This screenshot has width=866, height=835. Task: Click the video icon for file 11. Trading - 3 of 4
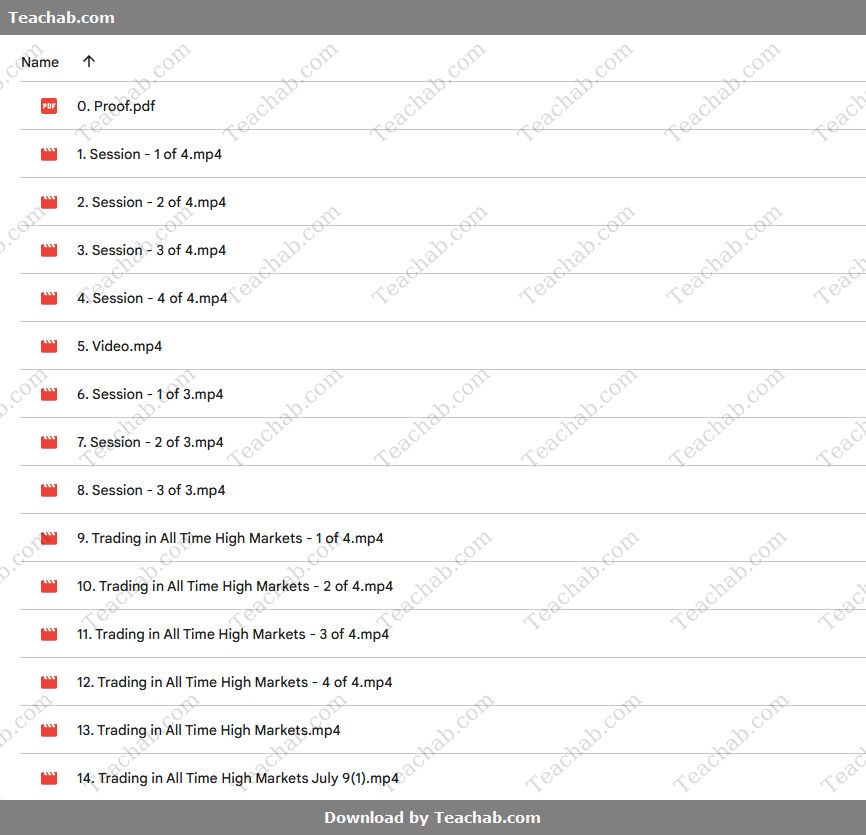(x=49, y=635)
